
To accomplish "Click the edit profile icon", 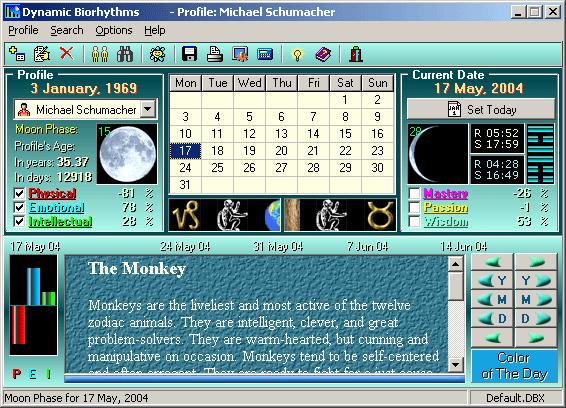I will (x=42, y=54).
